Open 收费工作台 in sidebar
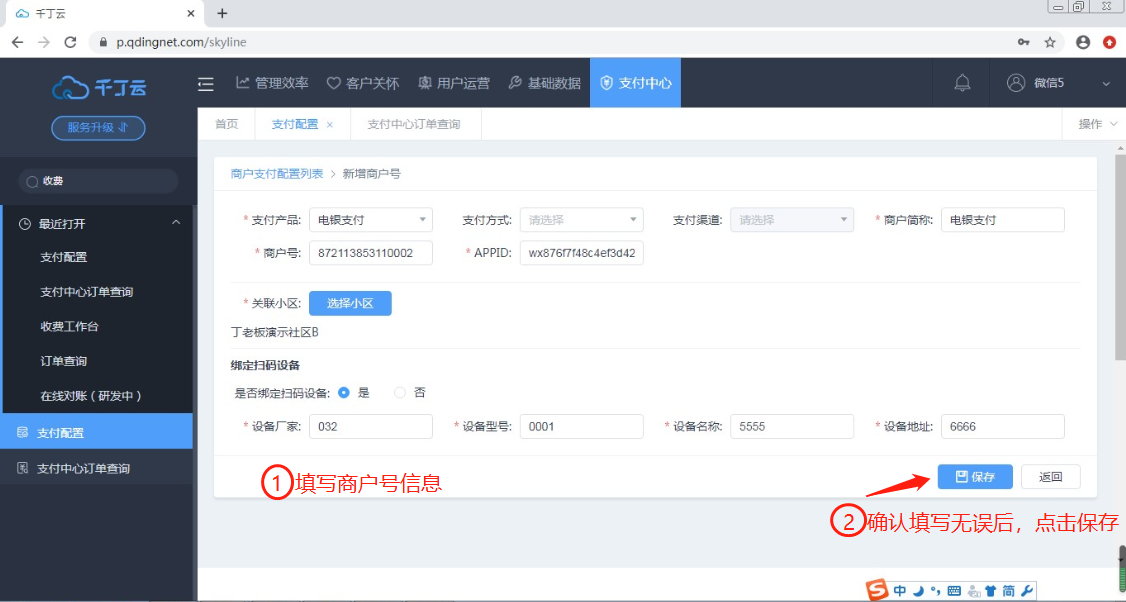Viewport: 1126px width, 602px height. click(69, 326)
